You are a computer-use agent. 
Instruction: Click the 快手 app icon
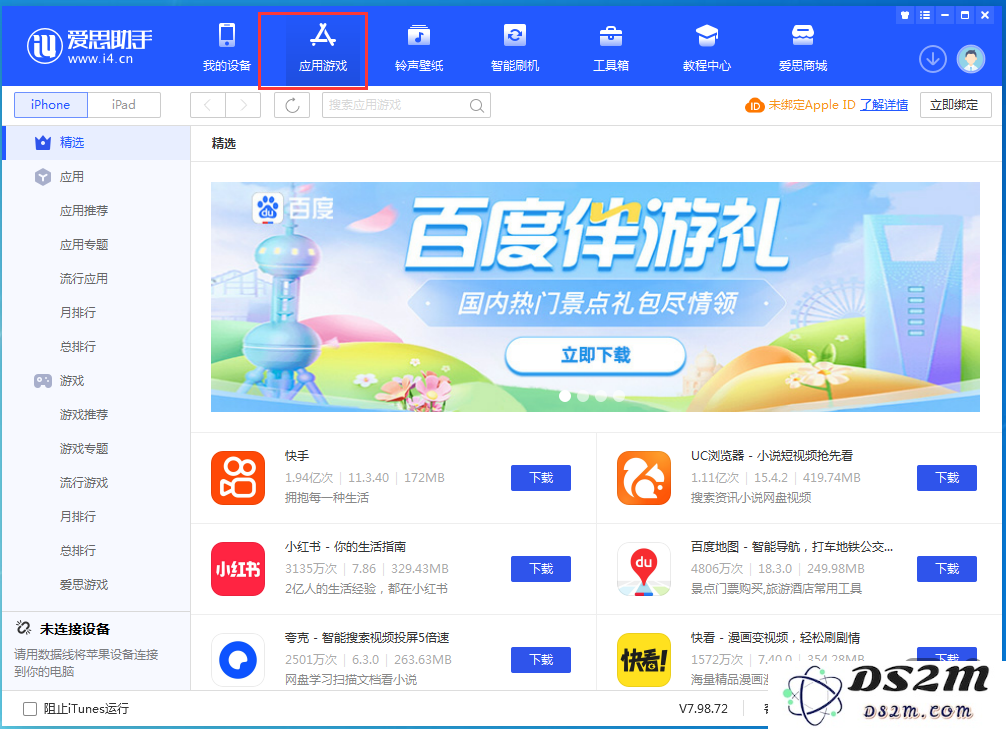coord(238,478)
